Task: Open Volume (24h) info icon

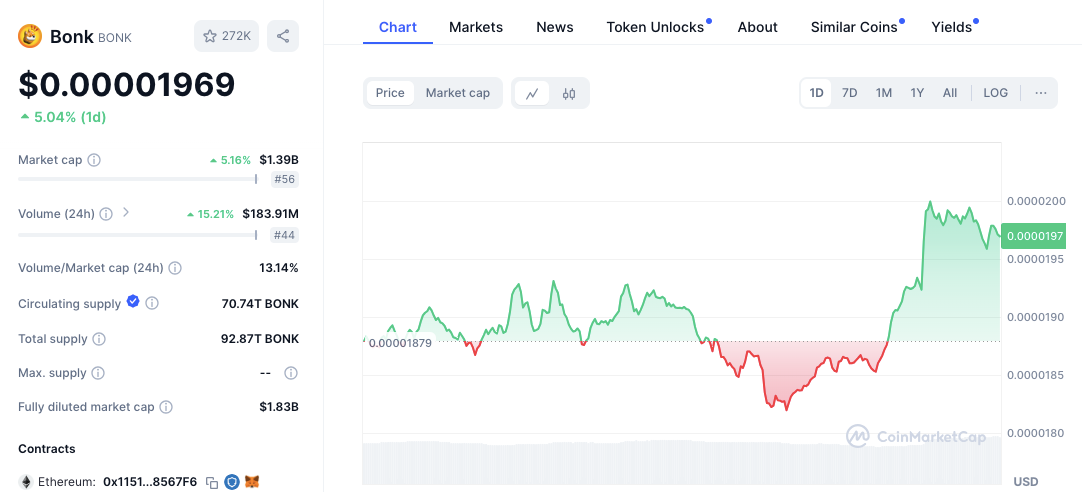Action: tap(106, 214)
